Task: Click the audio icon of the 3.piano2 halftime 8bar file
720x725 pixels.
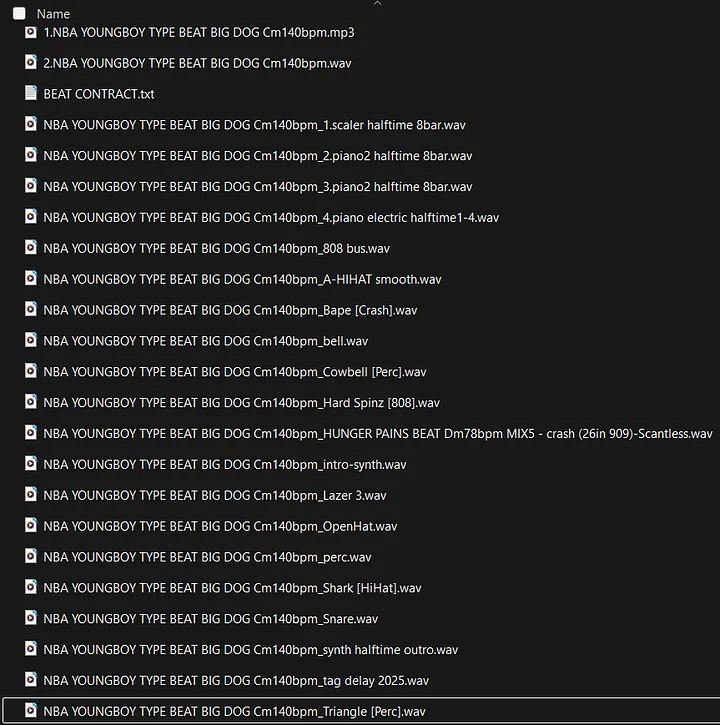Action: [31, 186]
